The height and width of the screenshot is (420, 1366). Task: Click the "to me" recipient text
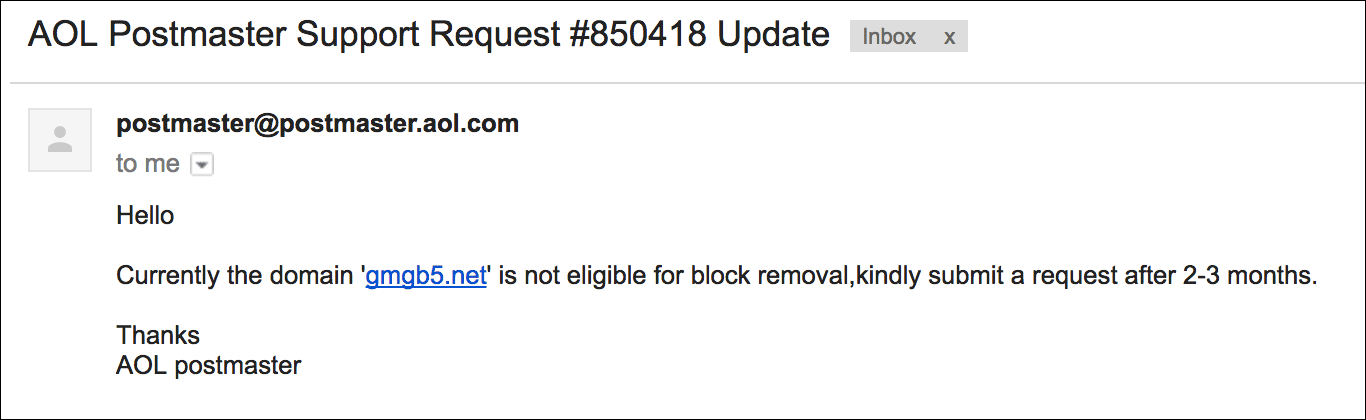coord(148,164)
